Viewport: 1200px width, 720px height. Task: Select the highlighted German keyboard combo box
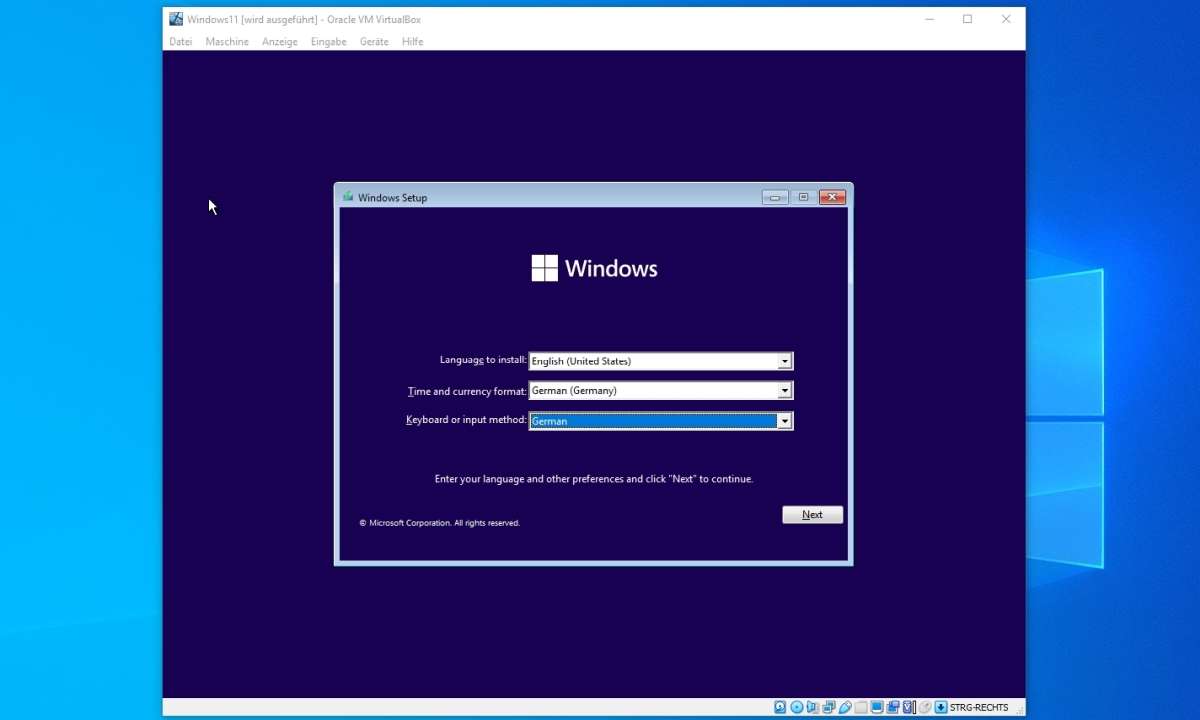[x=661, y=421]
